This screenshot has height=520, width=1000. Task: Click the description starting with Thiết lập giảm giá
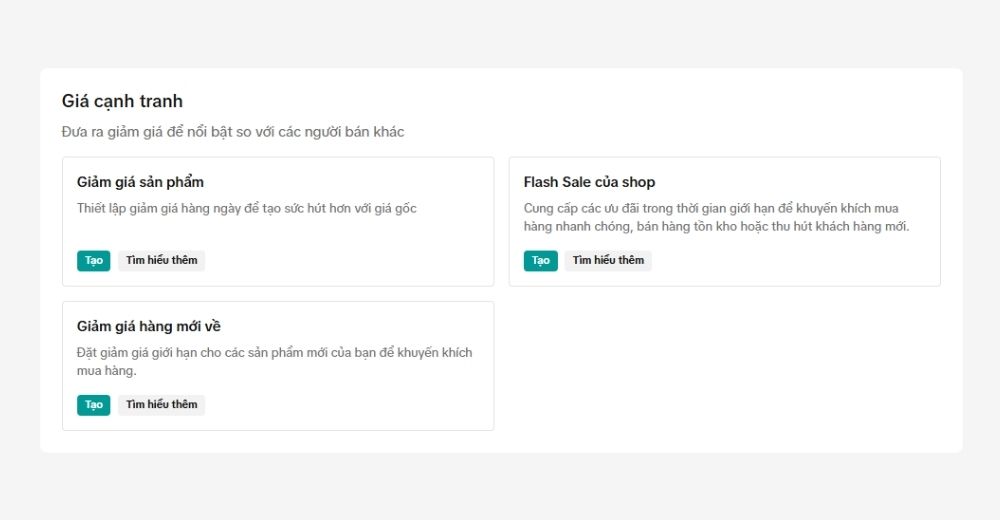coord(246,208)
